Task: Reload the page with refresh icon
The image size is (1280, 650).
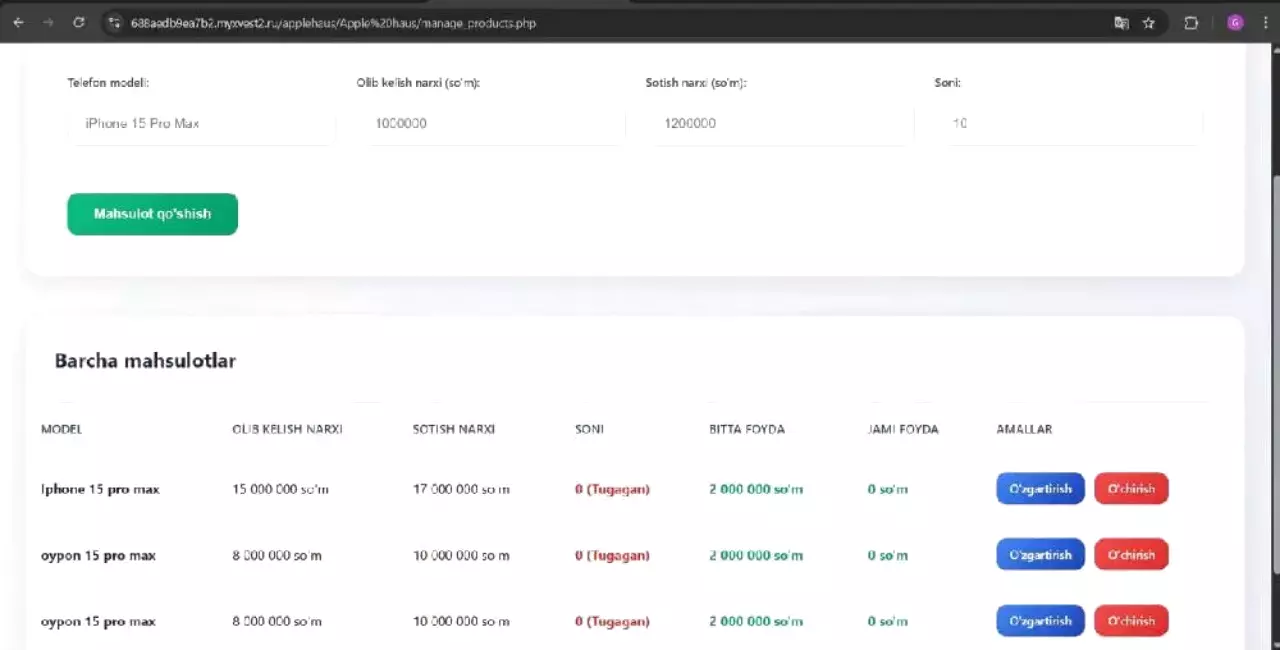Action: [78, 22]
